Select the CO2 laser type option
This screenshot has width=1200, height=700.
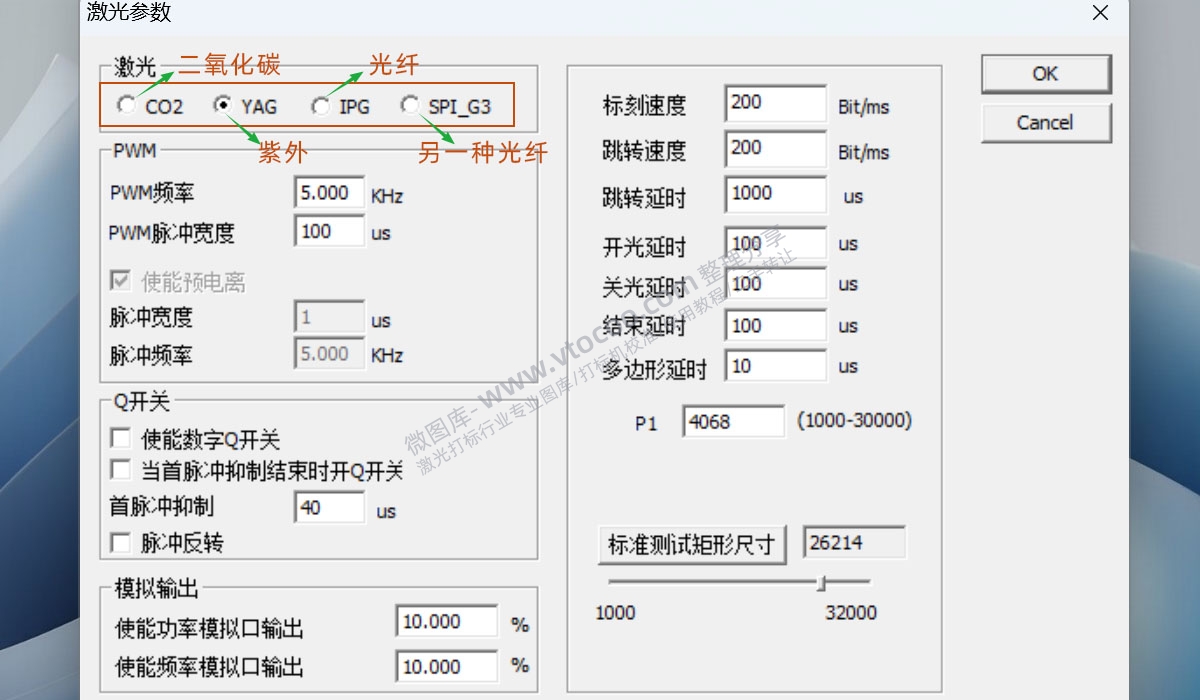coord(127,105)
